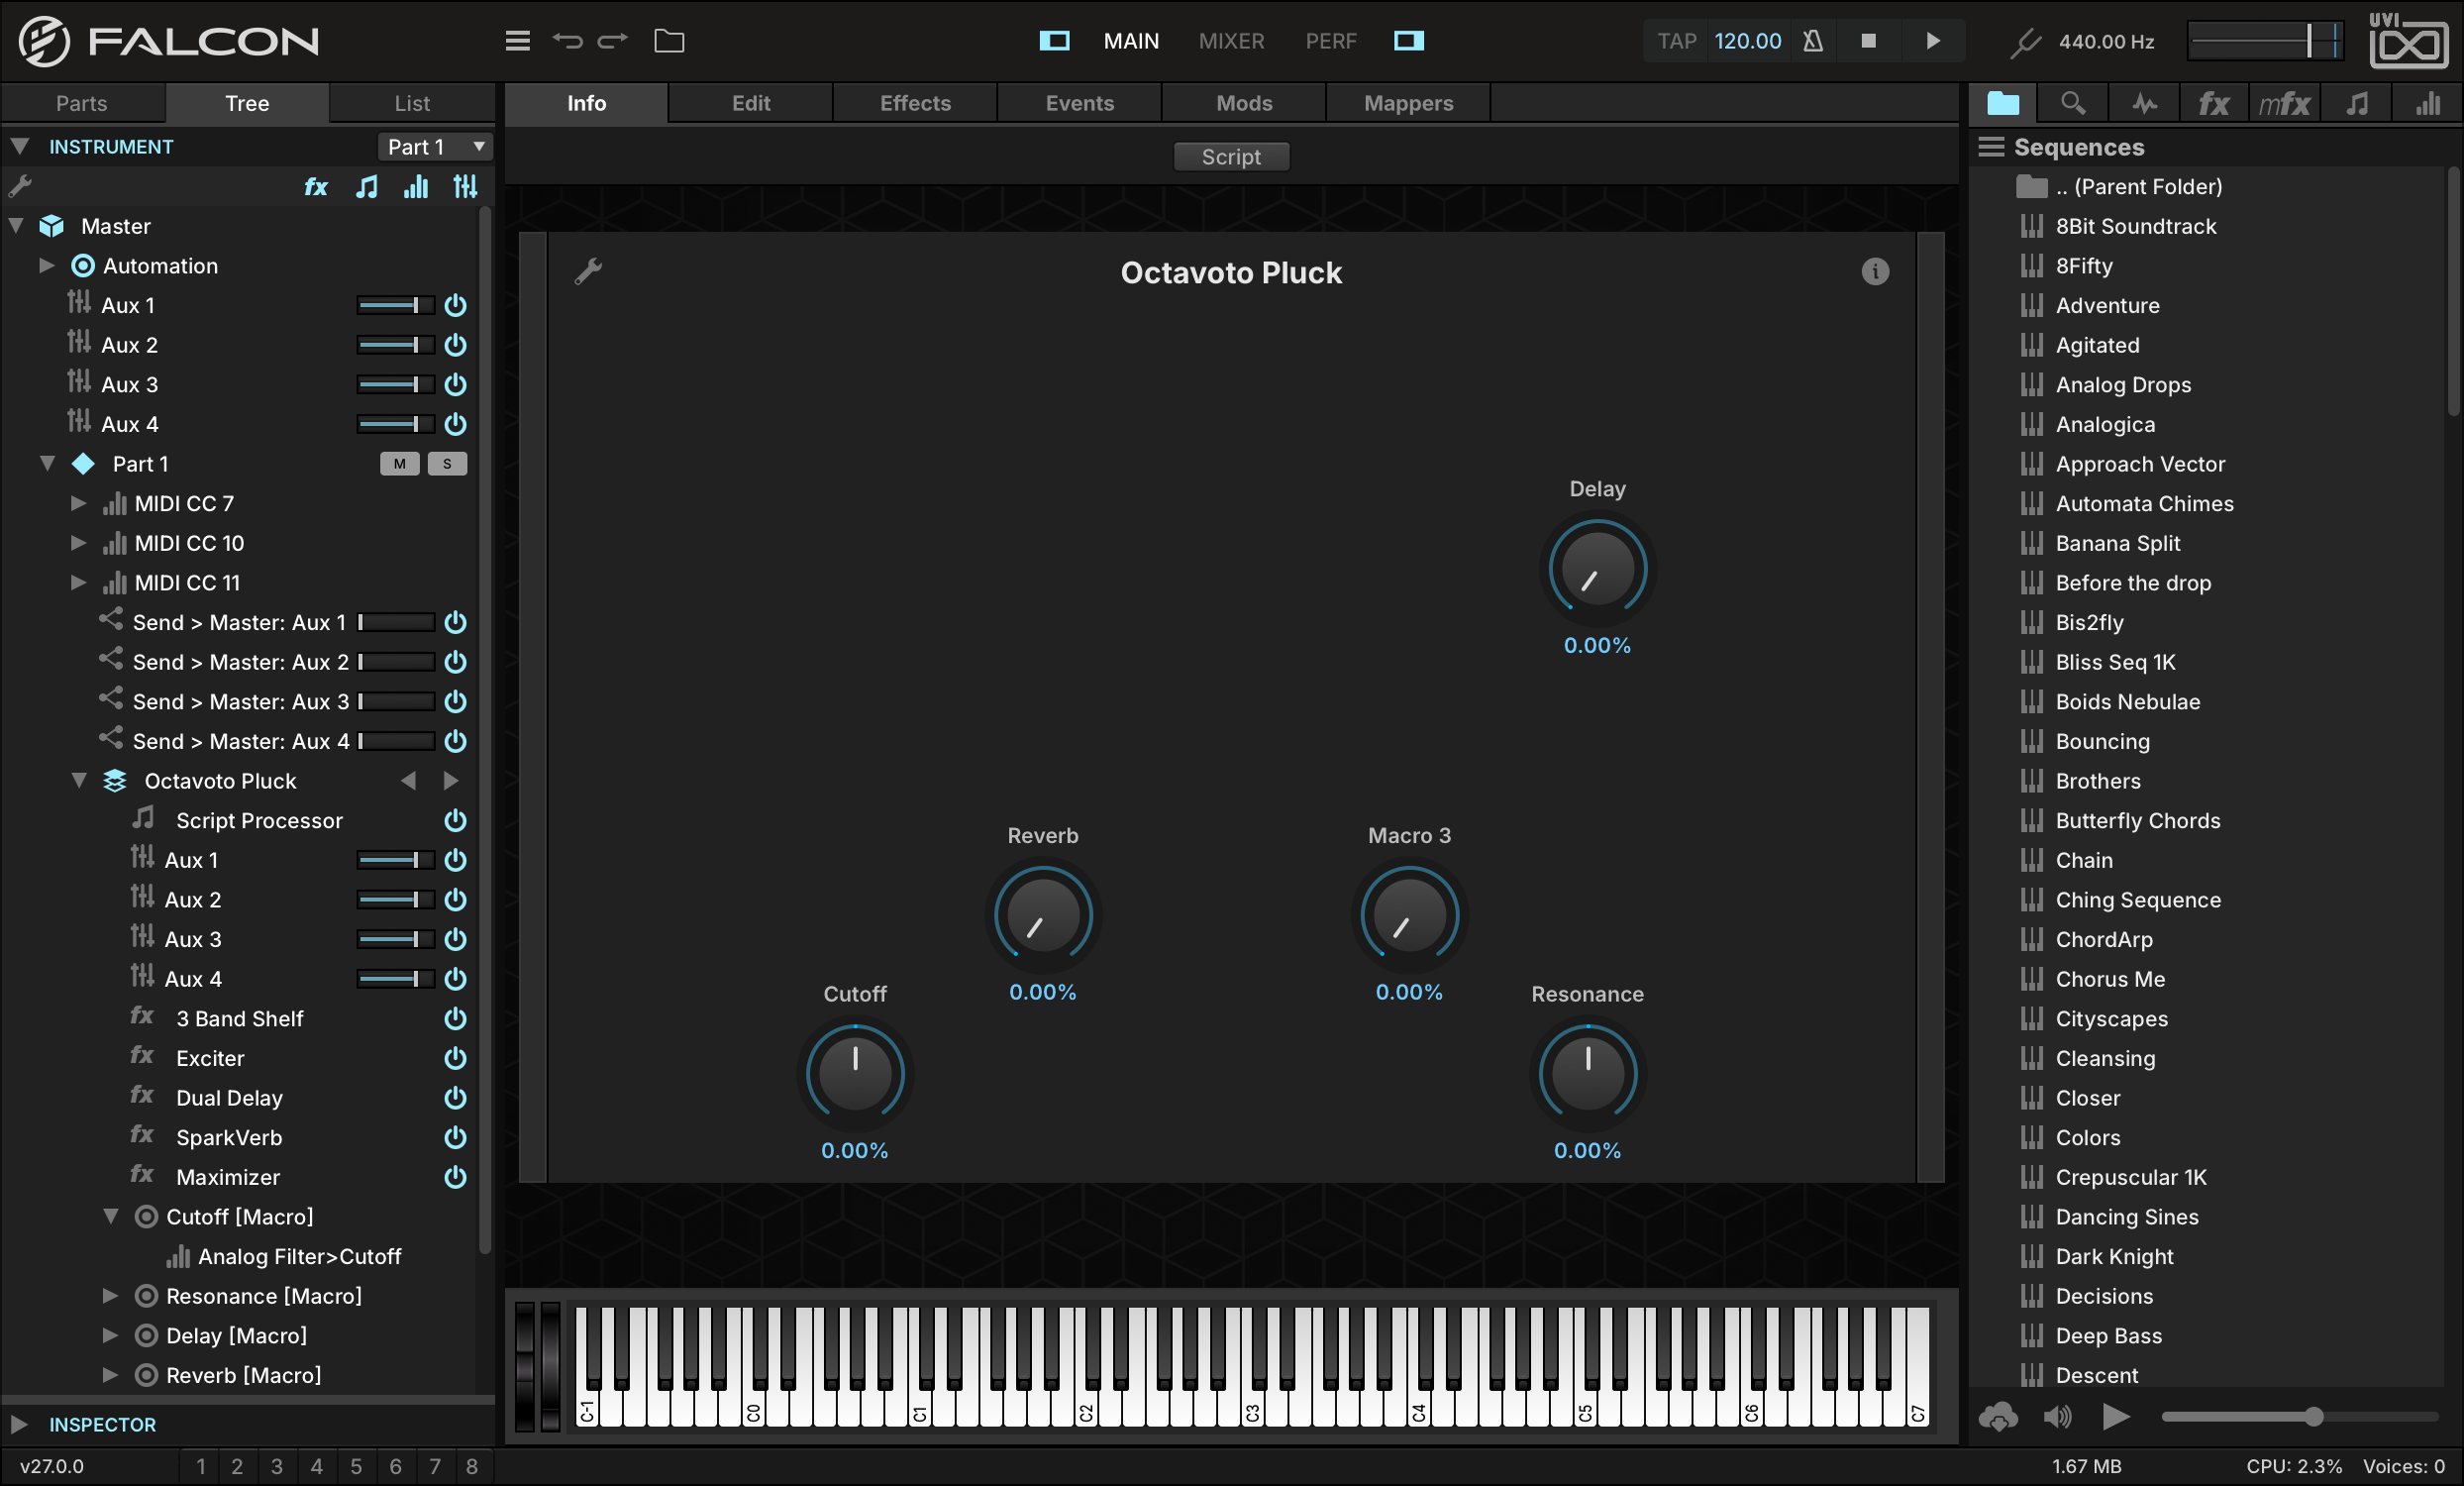
Task: Open the Edit tab
Action: coord(751,103)
